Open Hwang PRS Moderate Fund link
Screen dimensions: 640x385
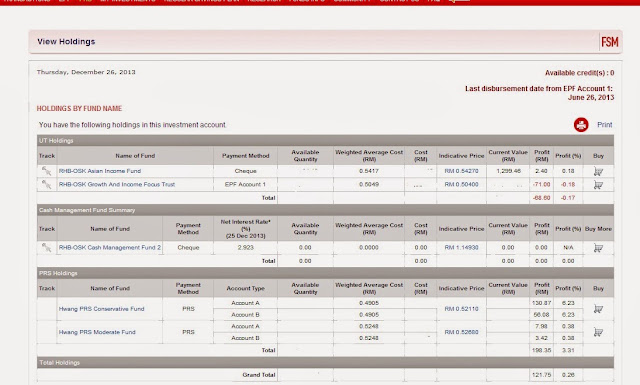point(97,332)
